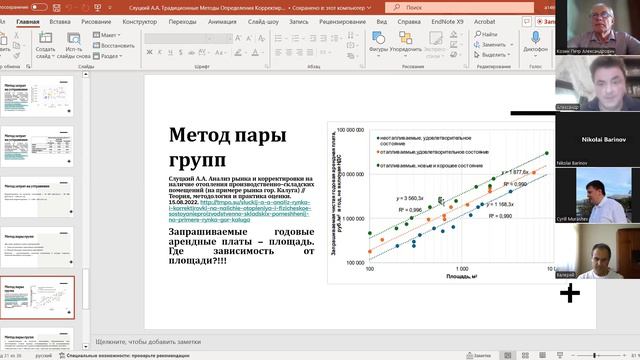640x360 pixels.
Task: Clear all formatting icon
Action: pyautogui.click(x=262, y=38)
